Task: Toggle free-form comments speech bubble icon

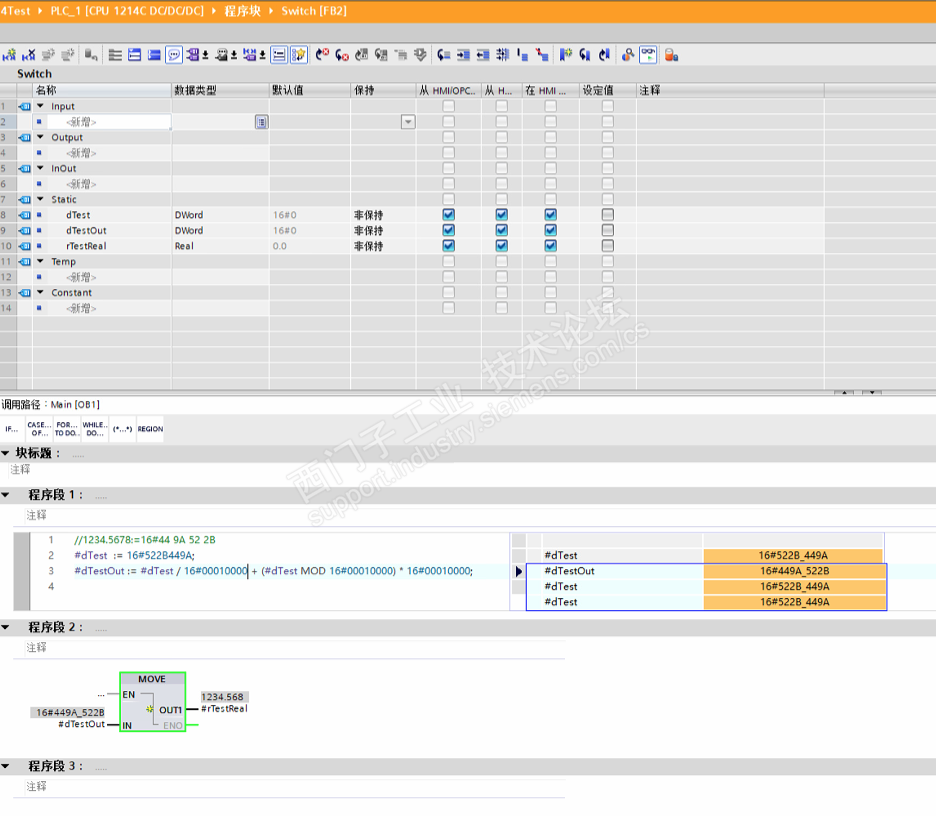Action: 174,56
